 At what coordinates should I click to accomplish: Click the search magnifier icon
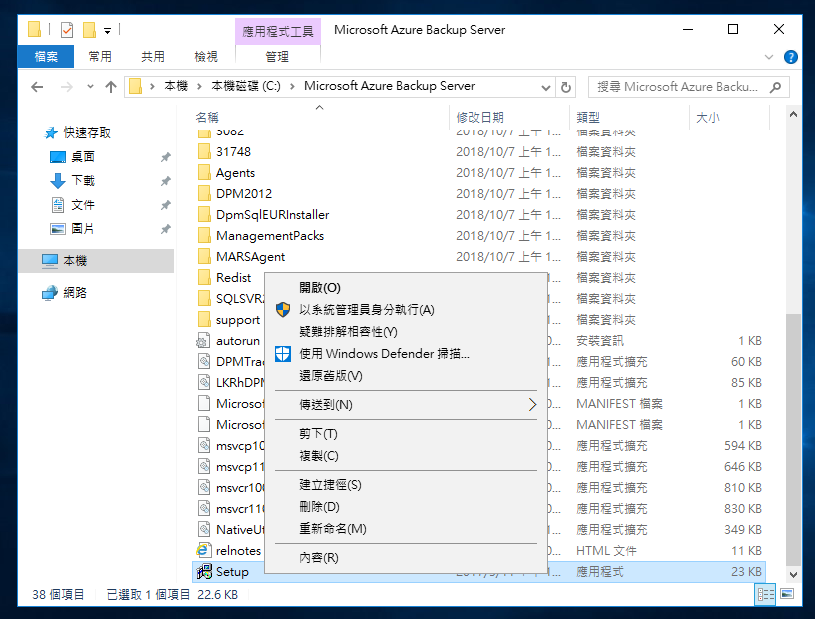point(775,87)
